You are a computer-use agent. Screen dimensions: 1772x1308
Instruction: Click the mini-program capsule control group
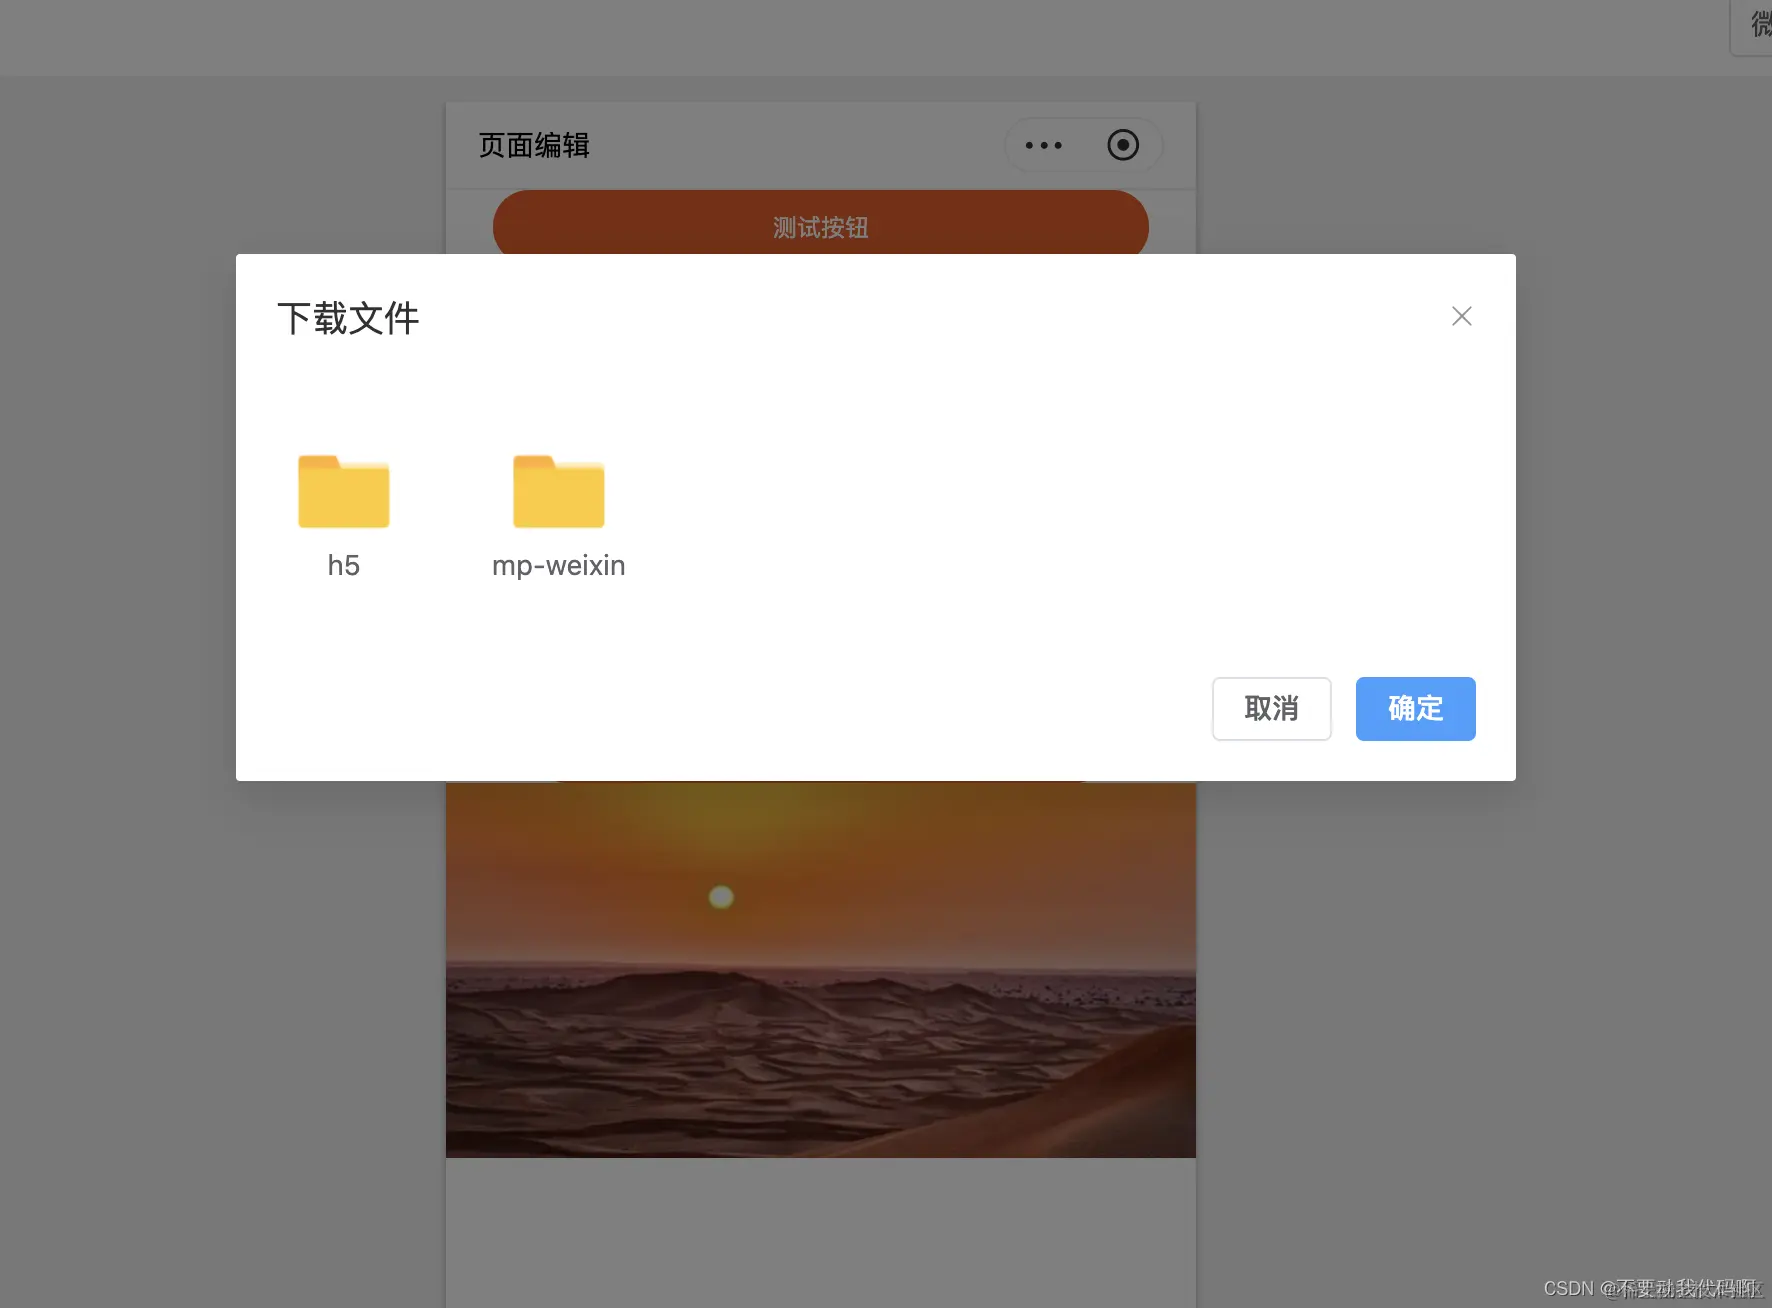click(1082, 145)
